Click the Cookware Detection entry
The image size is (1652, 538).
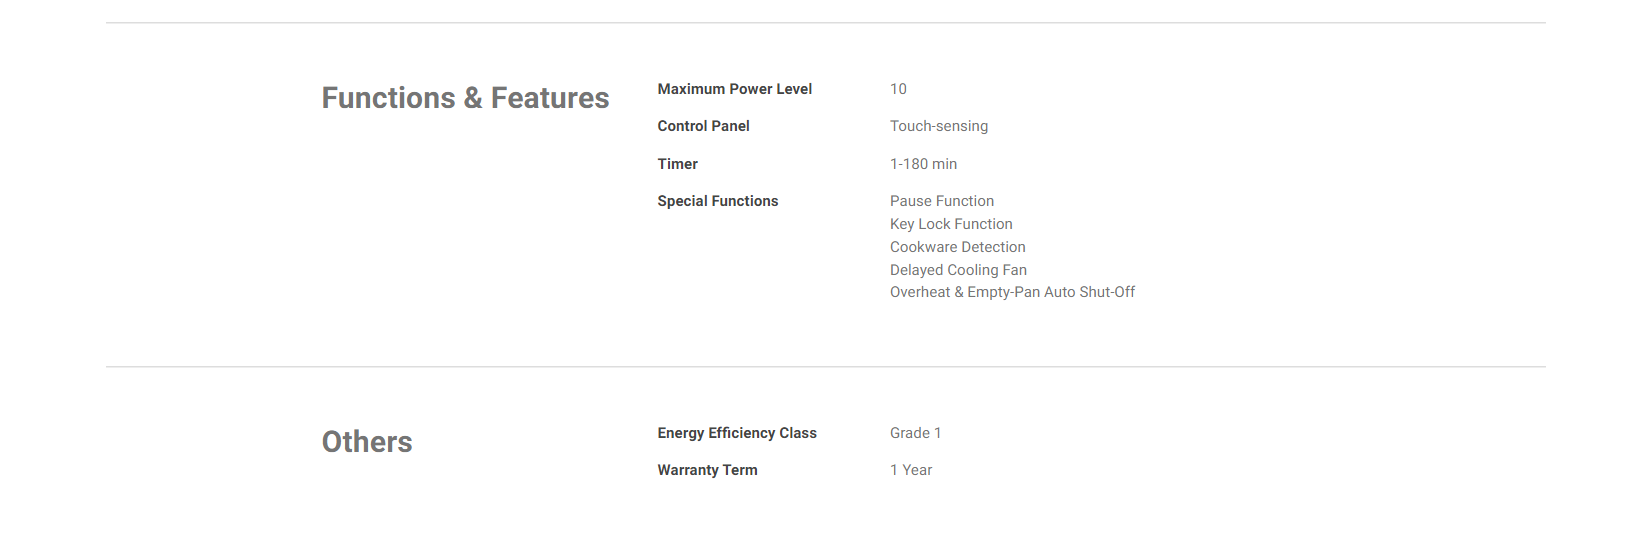coord(957,247)
